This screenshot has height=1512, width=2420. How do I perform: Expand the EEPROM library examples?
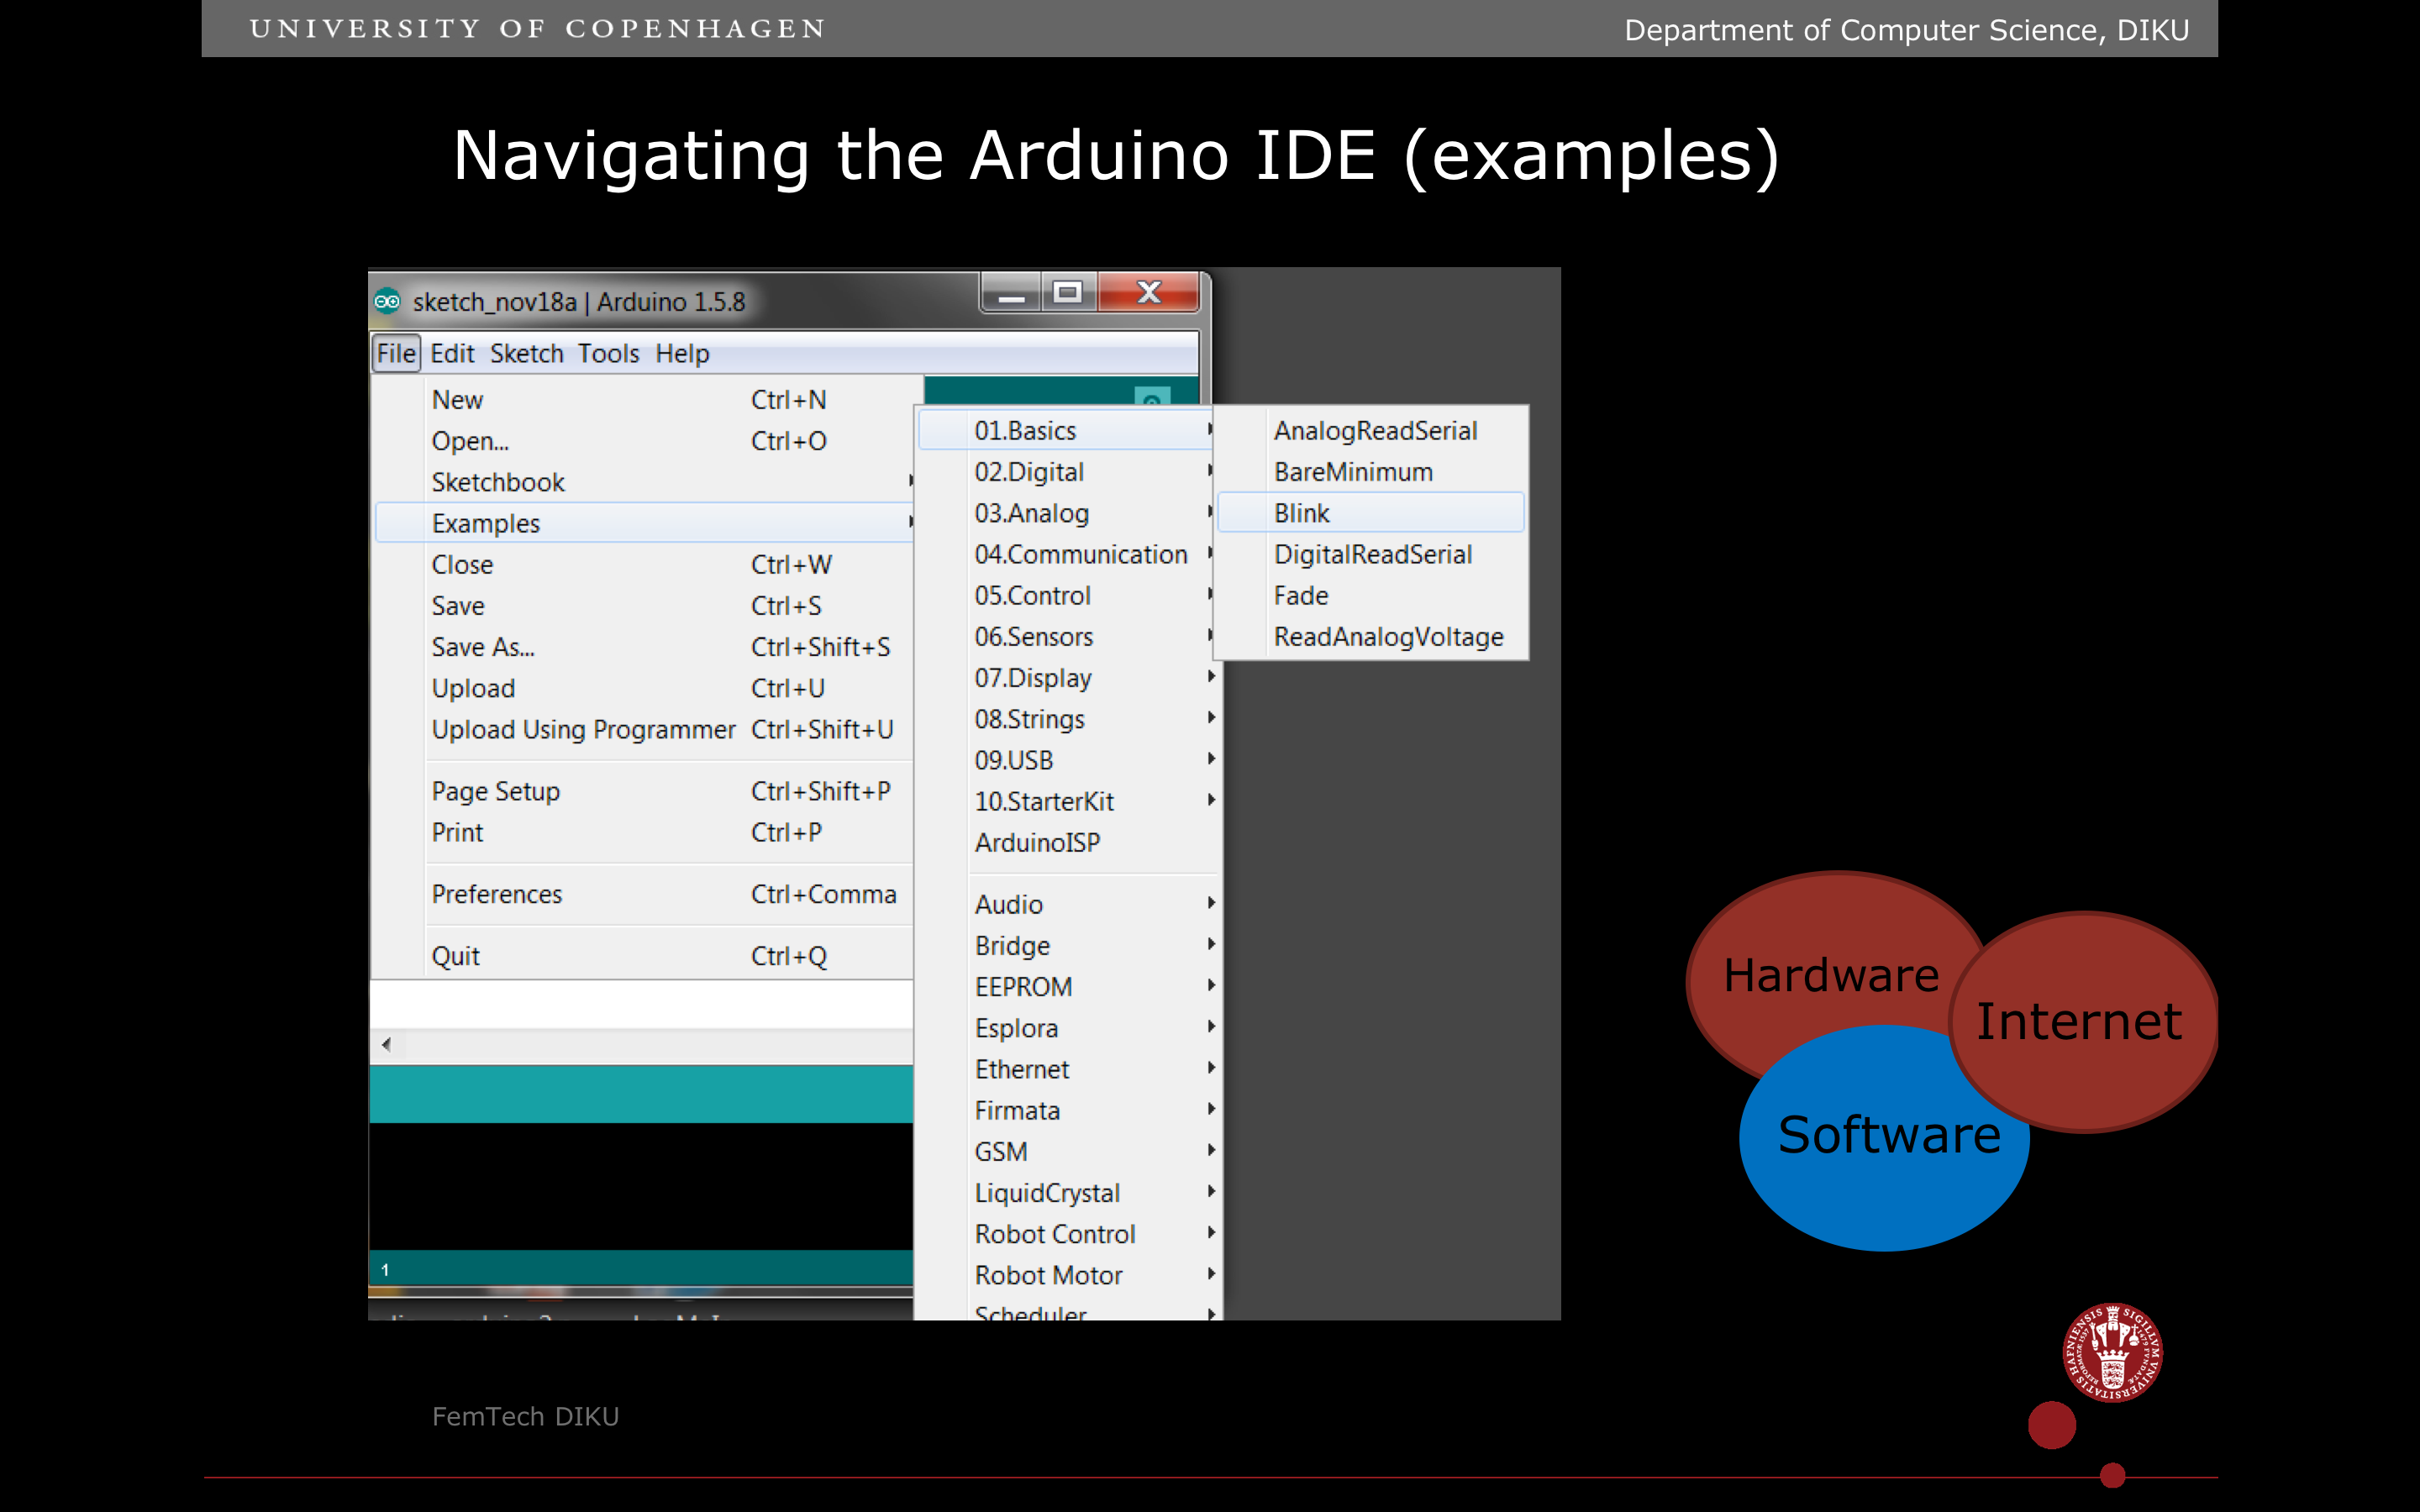(1067, 987)
